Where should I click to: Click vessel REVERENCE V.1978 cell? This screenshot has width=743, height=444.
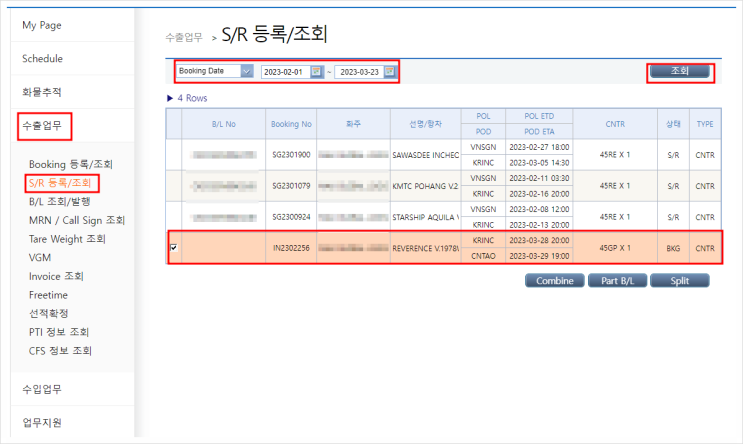(426, 248)
